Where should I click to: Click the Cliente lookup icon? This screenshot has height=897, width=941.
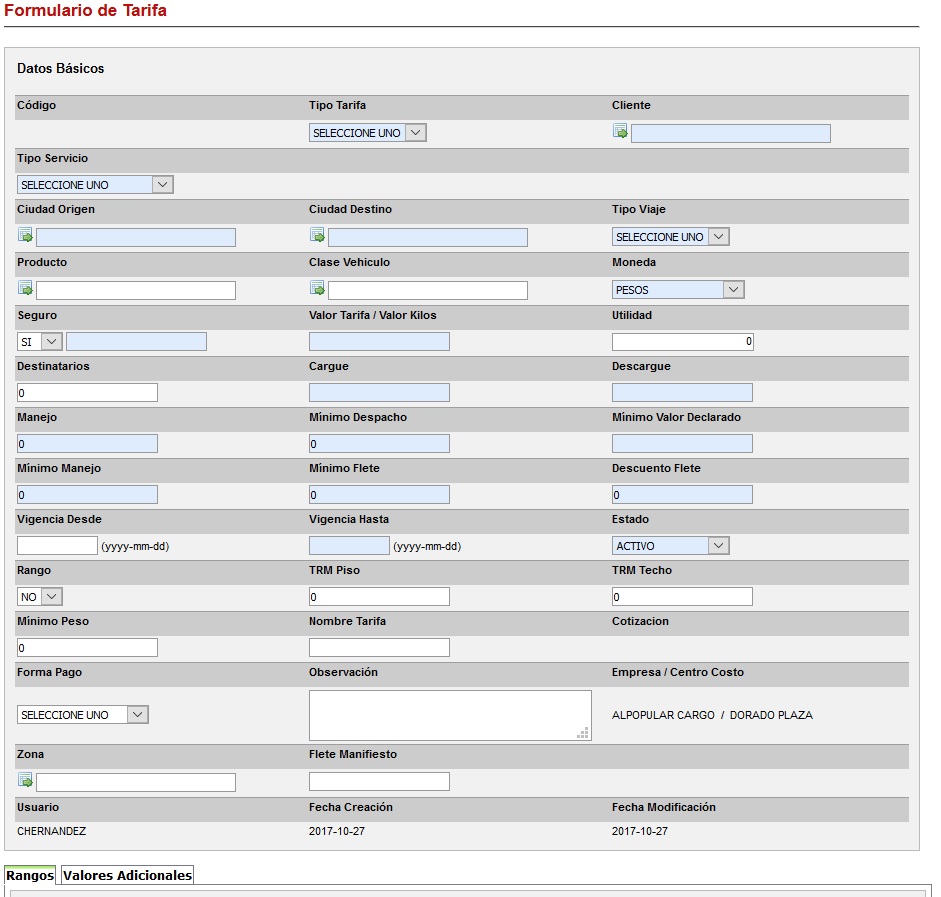coord(620,132)
